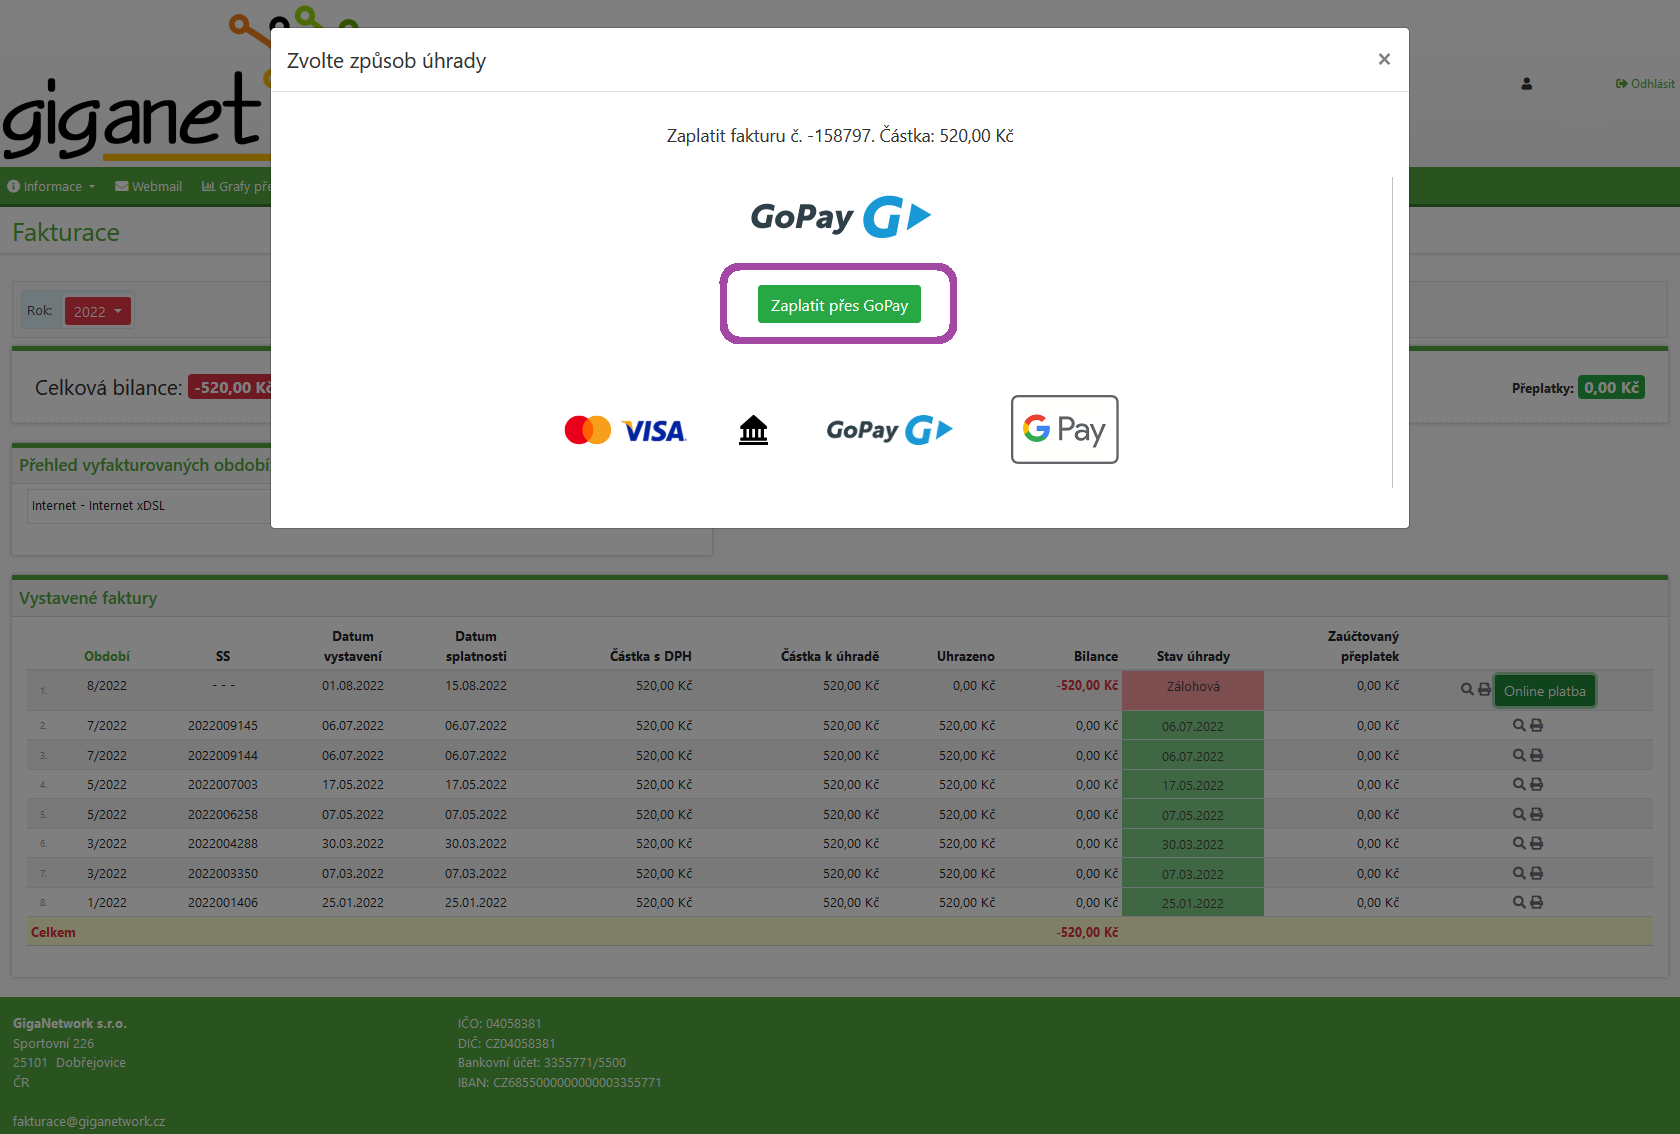This screenshot has width=1680, height=1134.
Task: View details of invoice 2022003350
Action: [1519, 873]
